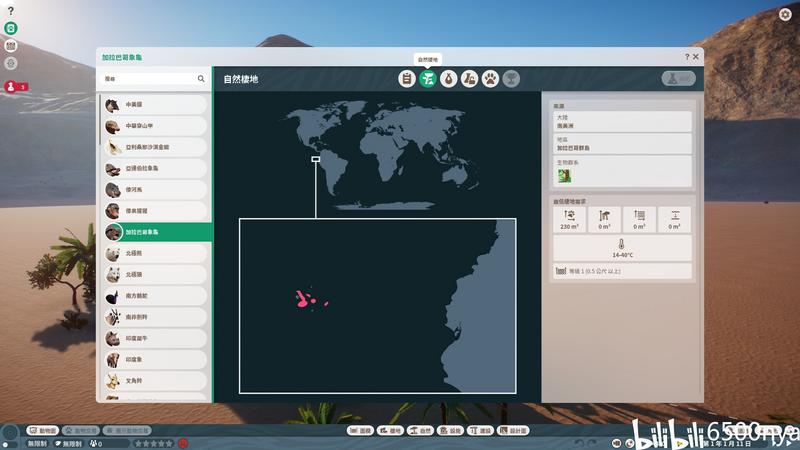This screenshot has height=450, width=800.
Task: Click the search magnifier icon
Action: coord(201,79)
